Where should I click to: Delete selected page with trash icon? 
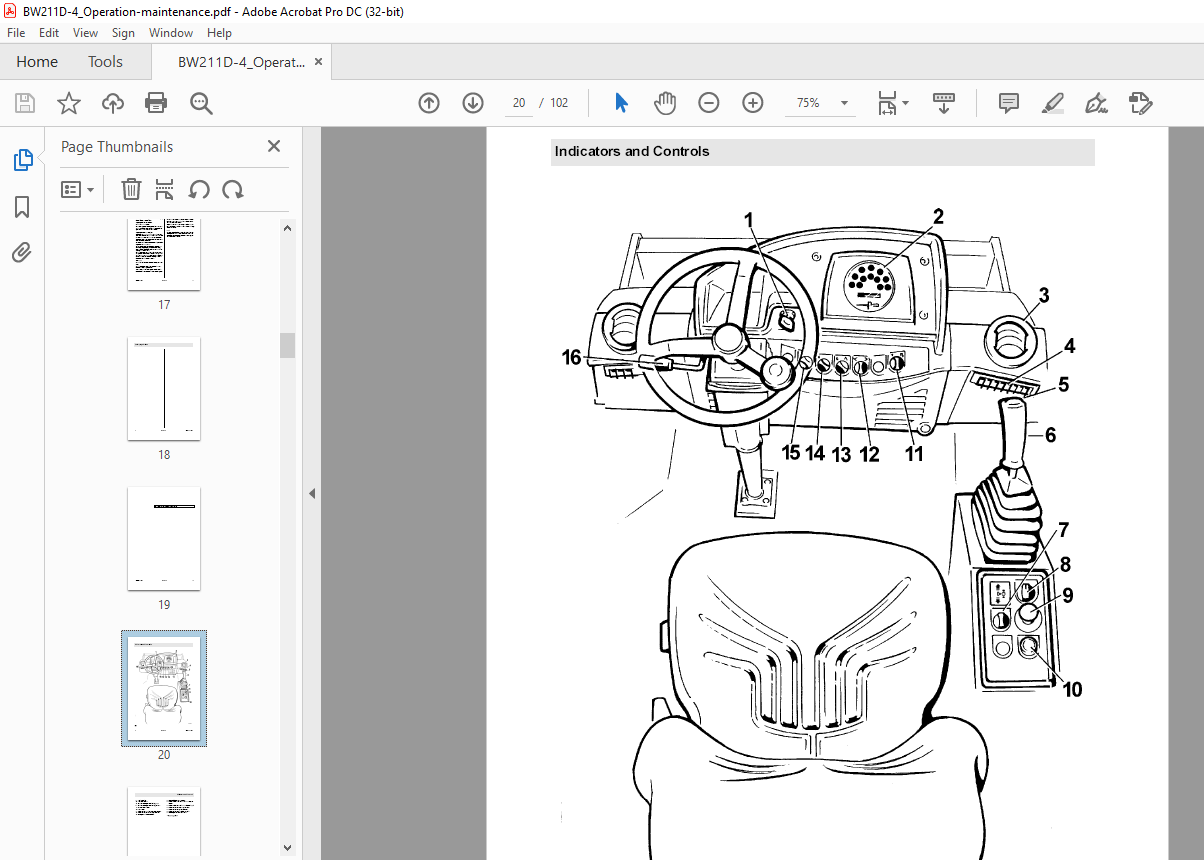131,189
